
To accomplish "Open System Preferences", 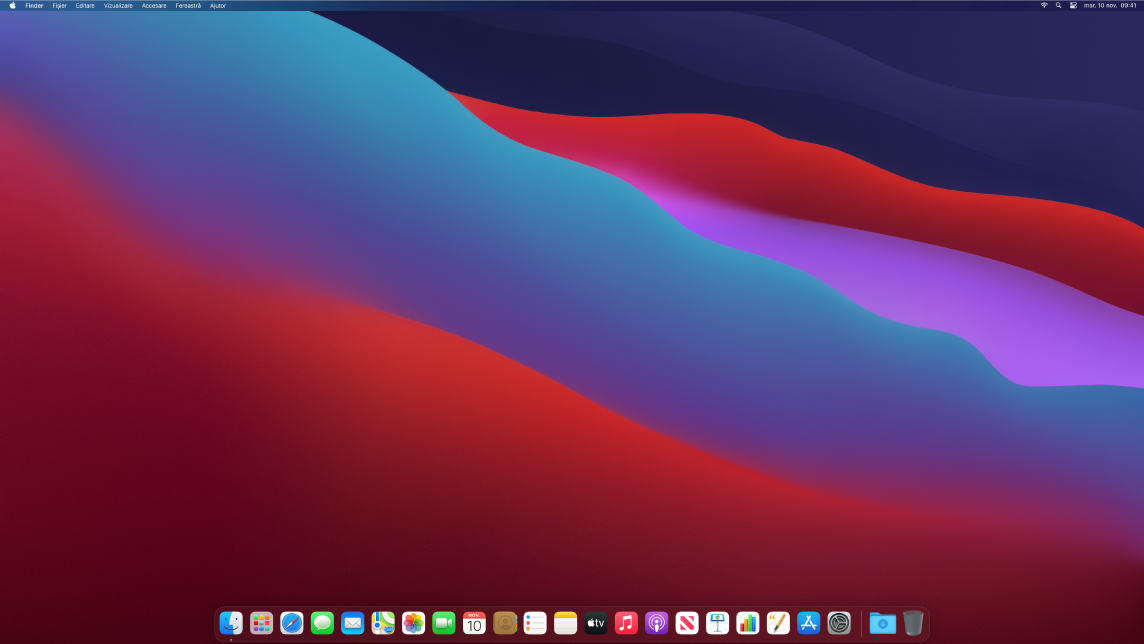I will pos(838,623).
